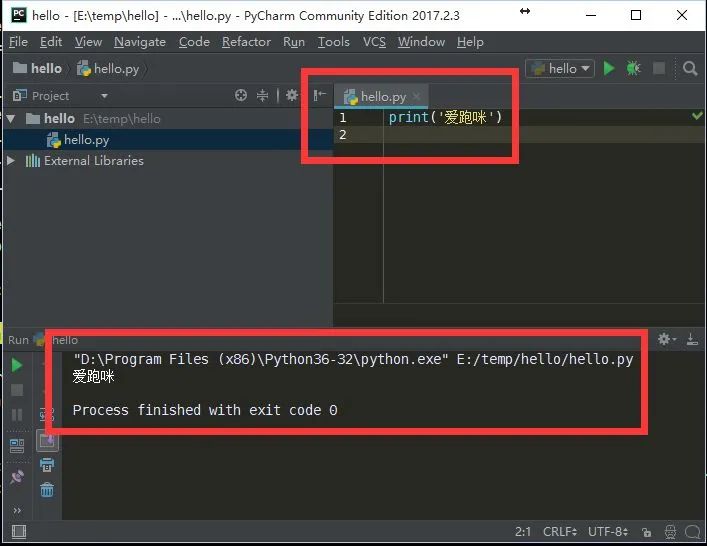Open the Project view selector dropdown
Viewport: 707px width, 546px height.
coord(104,96)
